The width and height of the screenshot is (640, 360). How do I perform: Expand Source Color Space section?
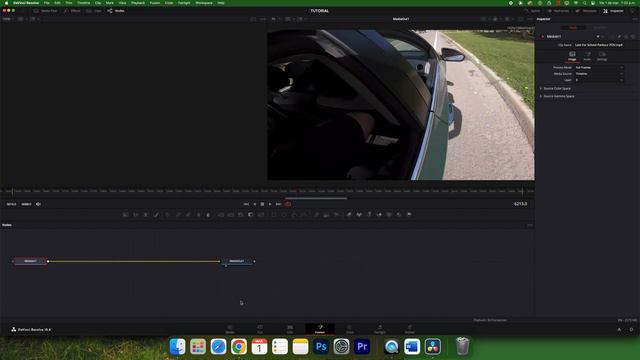(x=557, y=89)
